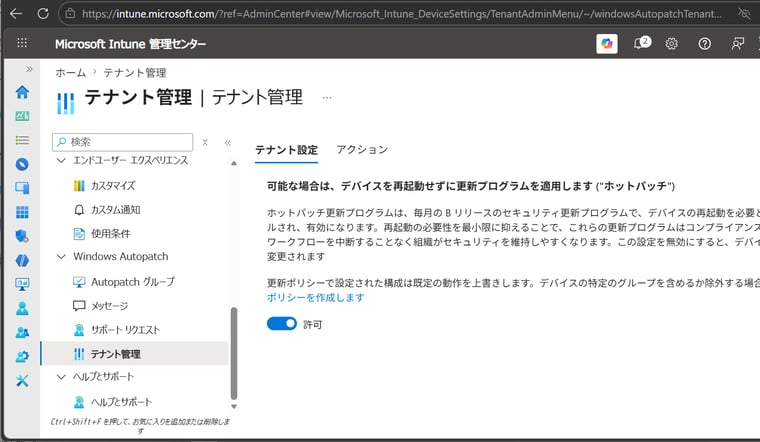This screenshot has height=442, width=760.
Task: Clear the menu search with the X button
Action: (205, 142)
